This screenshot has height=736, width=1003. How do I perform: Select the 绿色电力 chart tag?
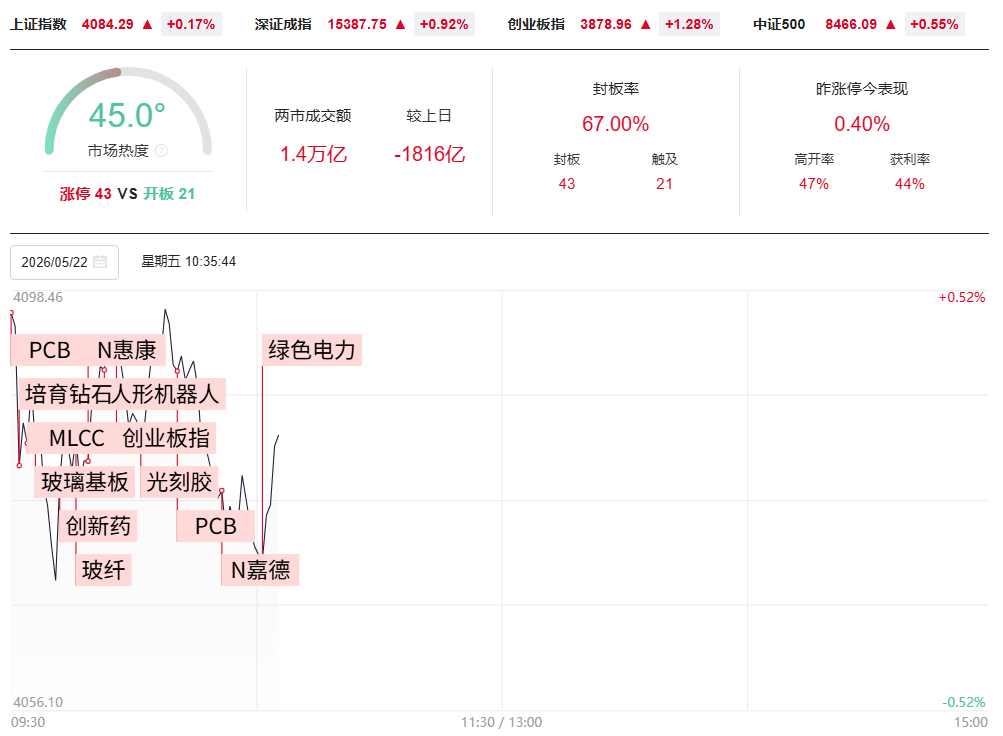click(x=312, y=350)
